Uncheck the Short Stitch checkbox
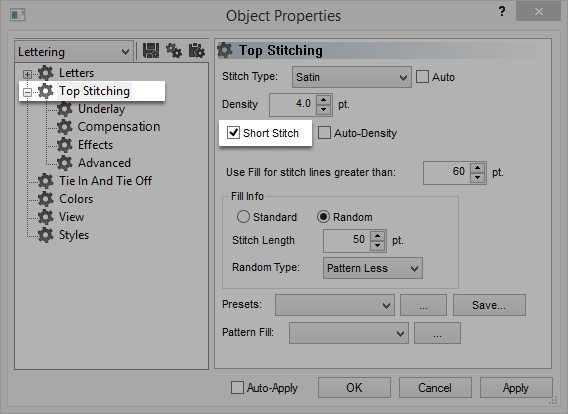This screenshot has width=568, height=414. (x=233, y=133)
